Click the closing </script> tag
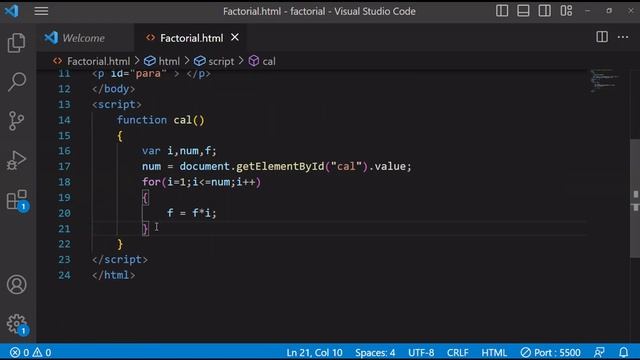640x360 pixels. [120, 260]
